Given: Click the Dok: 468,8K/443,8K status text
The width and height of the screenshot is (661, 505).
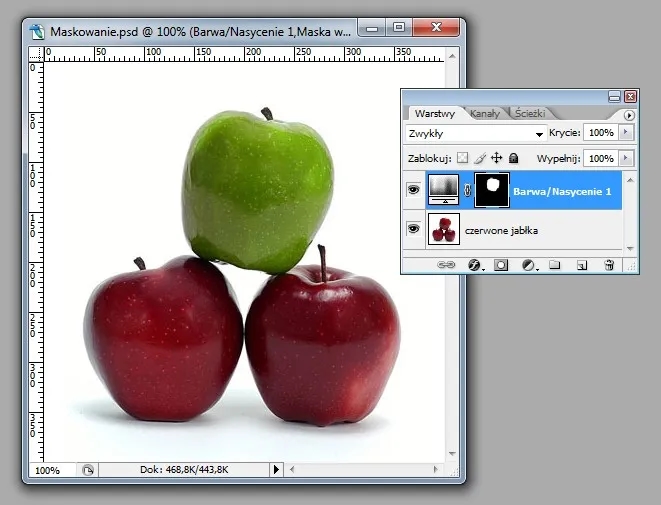Looking at the screenshot, I should tap(184, 470).
